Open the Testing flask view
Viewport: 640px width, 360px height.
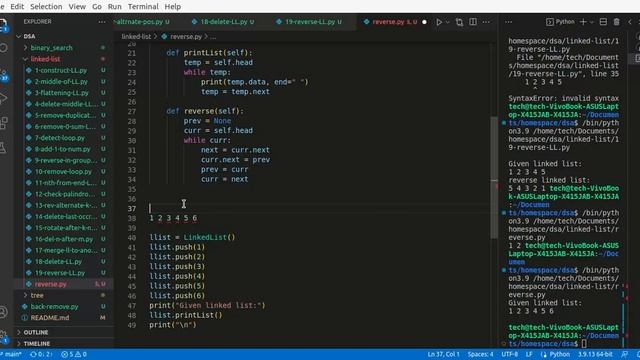(x=3, y=147)
